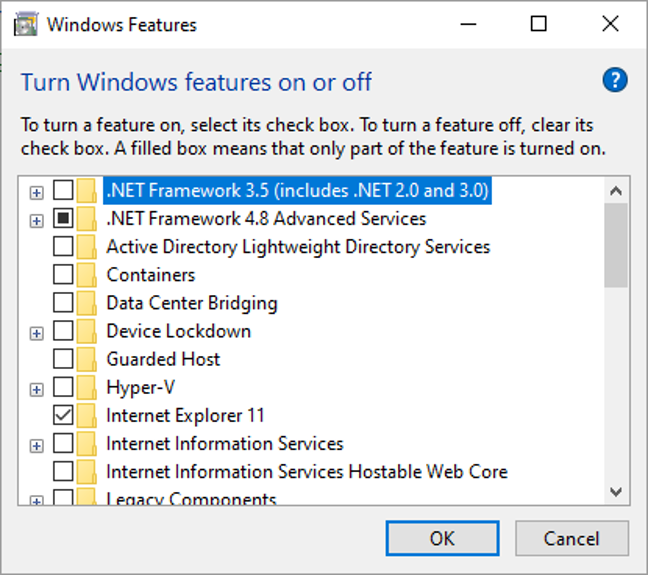The height and width of the screenshot is (575, 648).
Task: Click the folder icon beside Containers
Action: [88, 275]
